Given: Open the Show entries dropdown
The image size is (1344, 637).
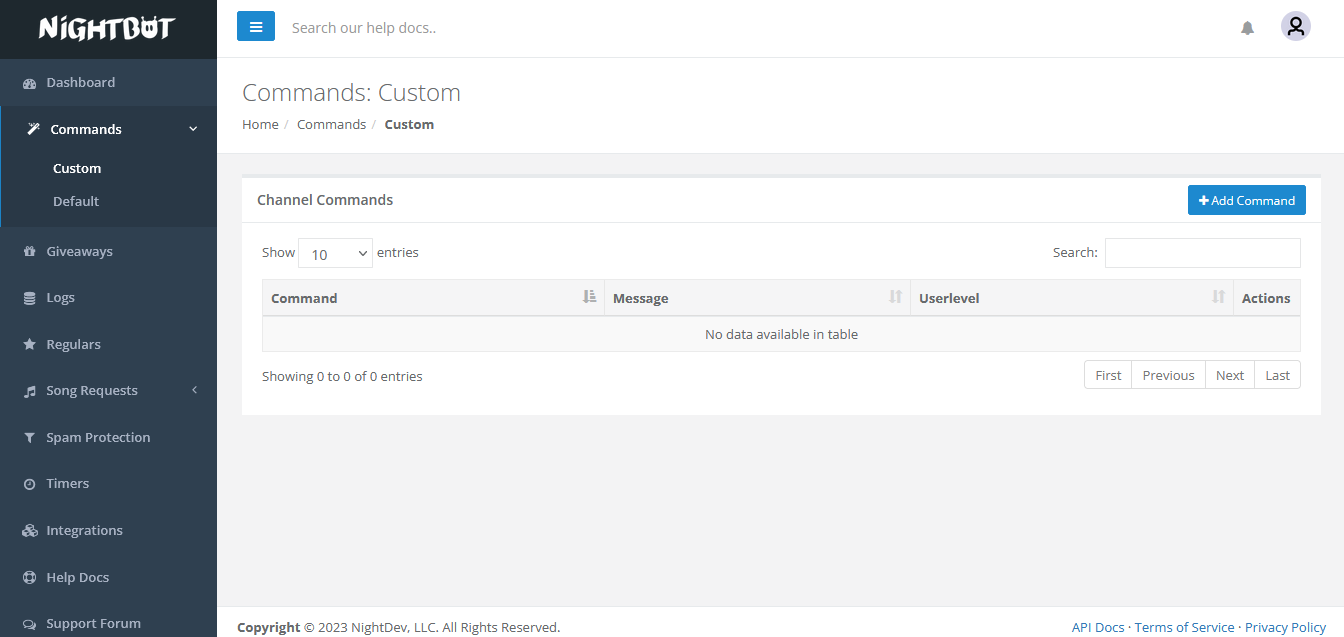Looking at the screenshot, I should [335, 254].
